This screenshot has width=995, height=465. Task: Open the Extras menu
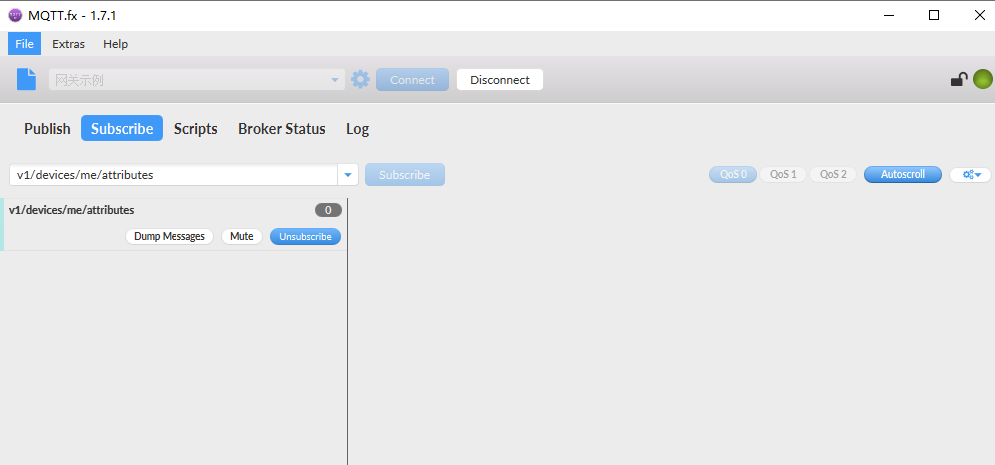(x=69, y=44)
